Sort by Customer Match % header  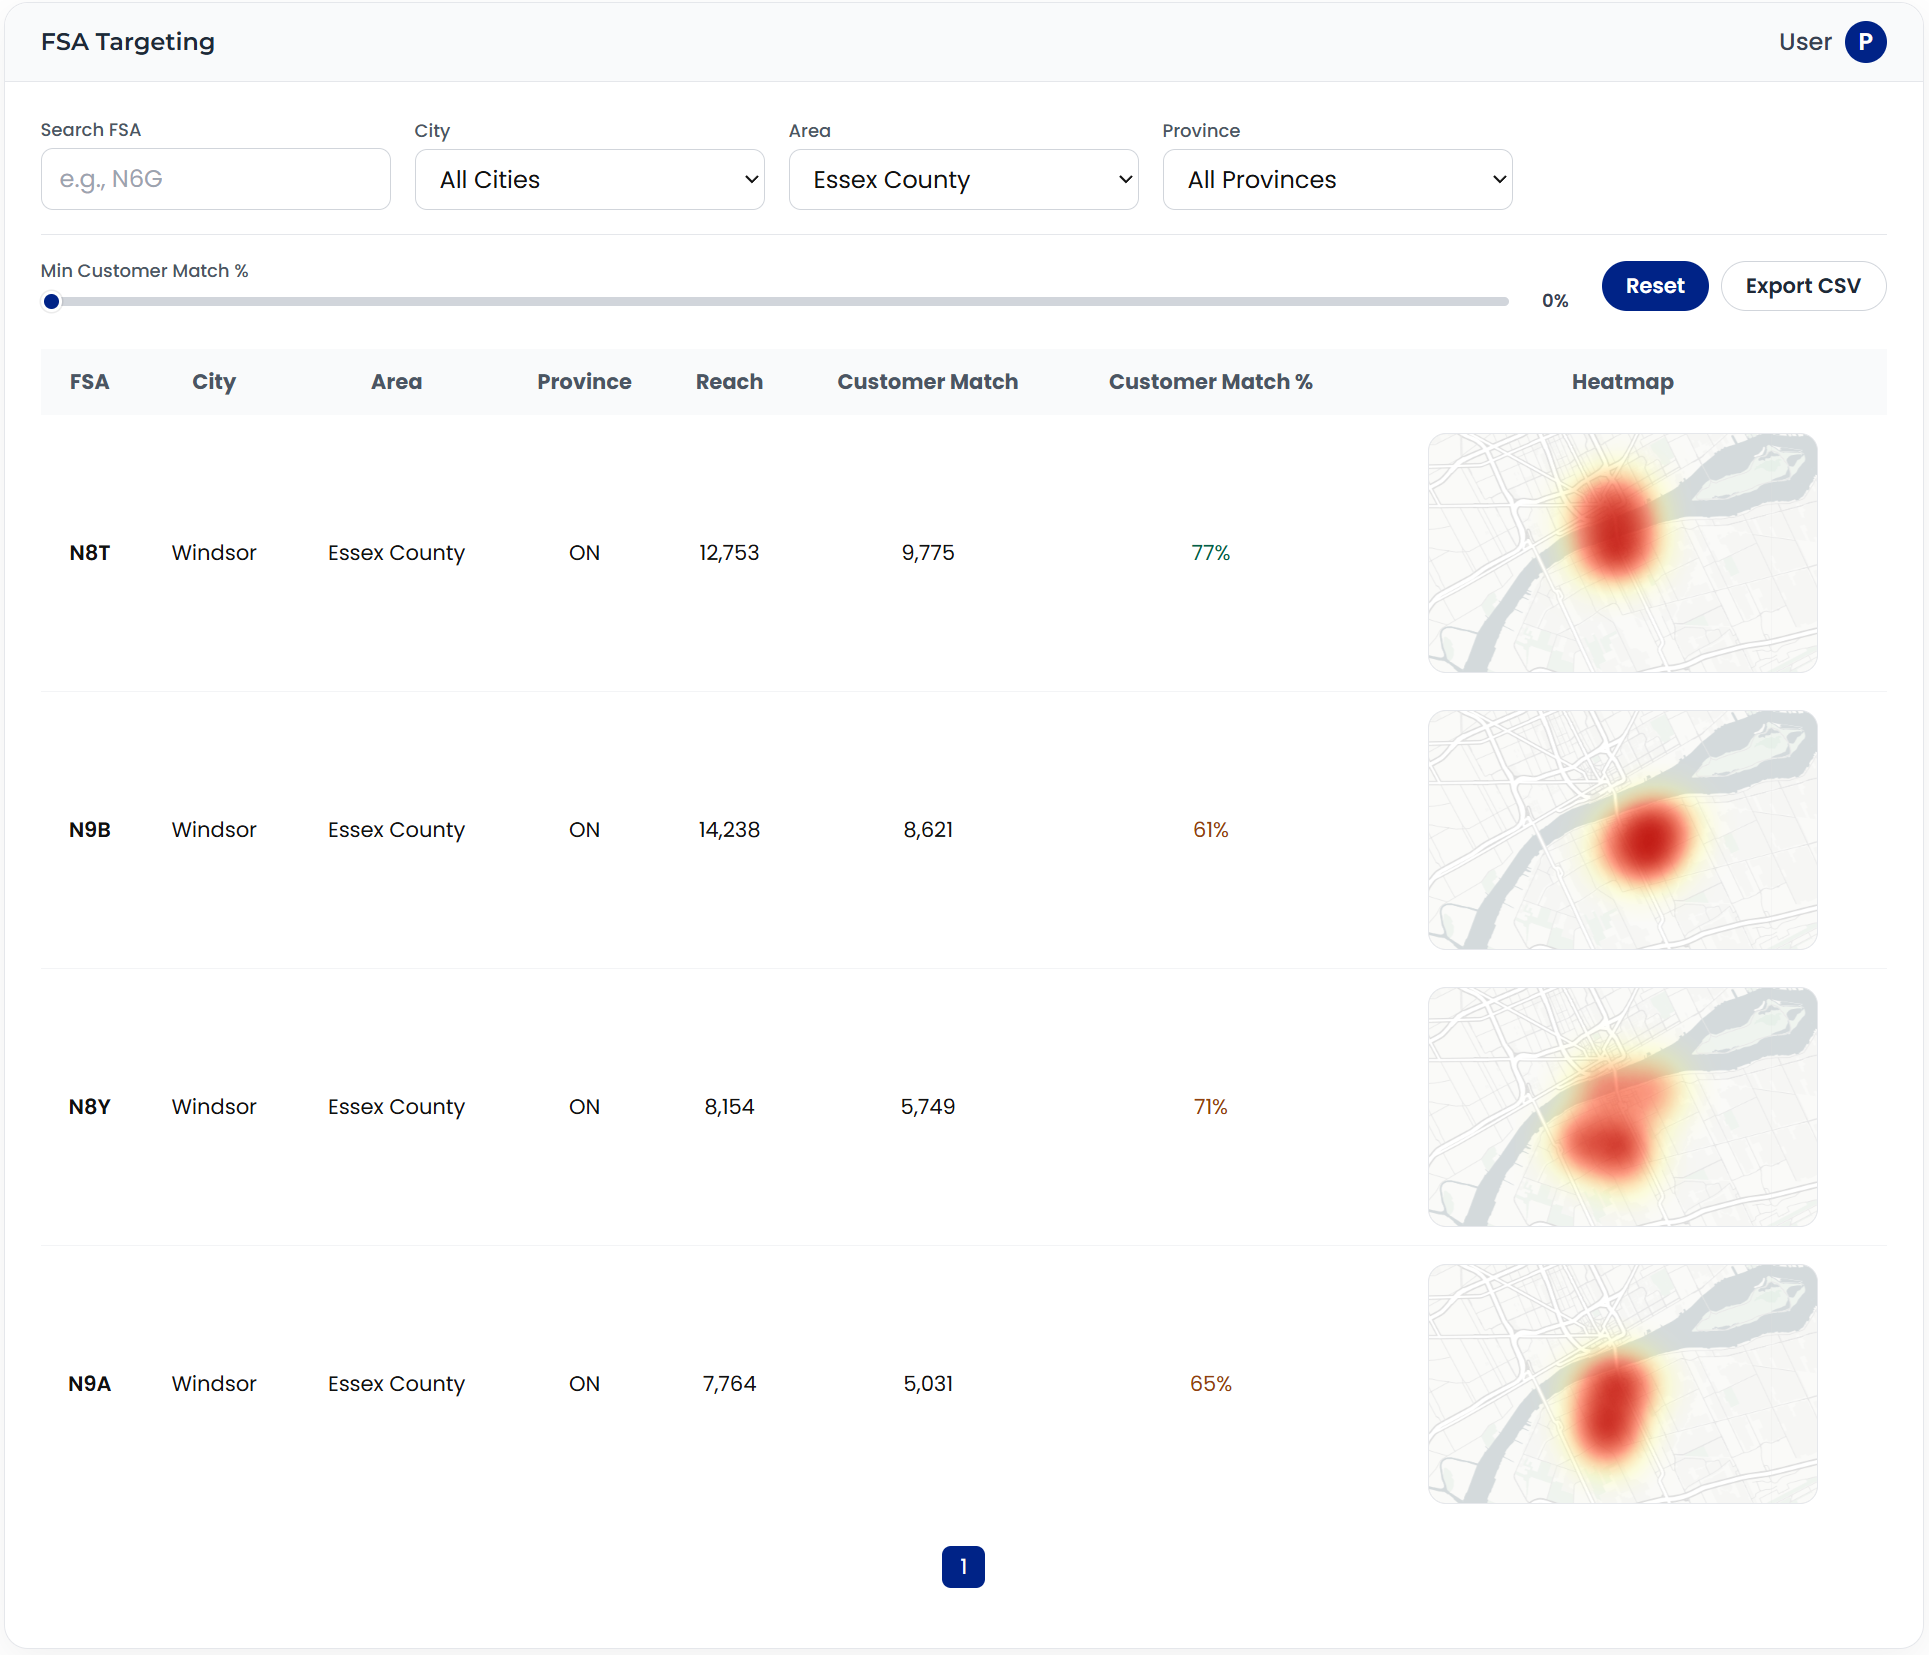coord(1210,382)
